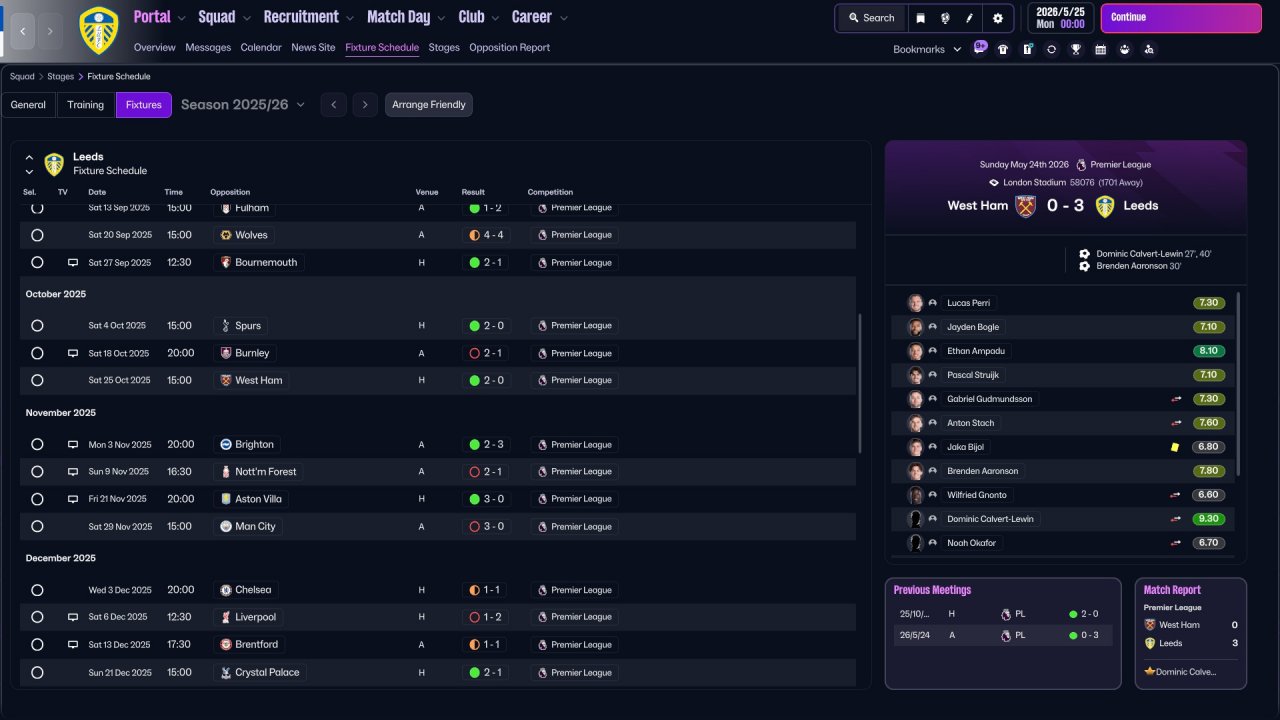Screen dimensions: 1280x720
Task: Click the Arrange Friendly button
Action: coord(429,105)
